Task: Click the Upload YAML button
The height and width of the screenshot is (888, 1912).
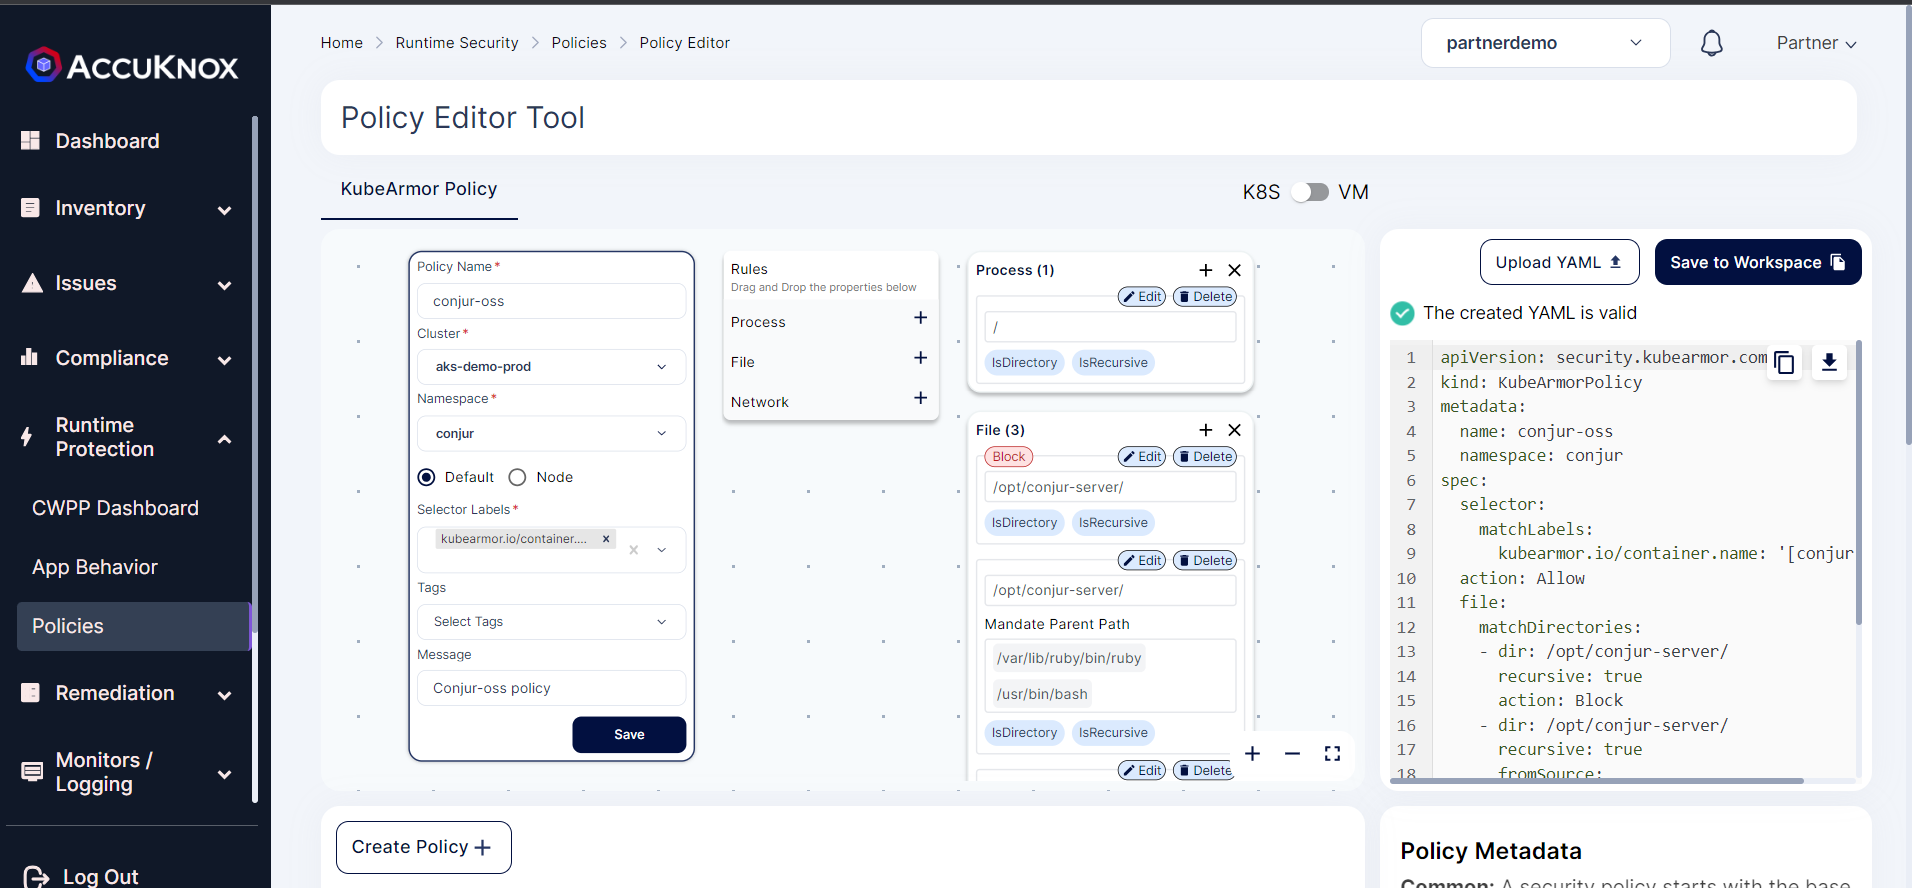Action: pos(1558,262)
